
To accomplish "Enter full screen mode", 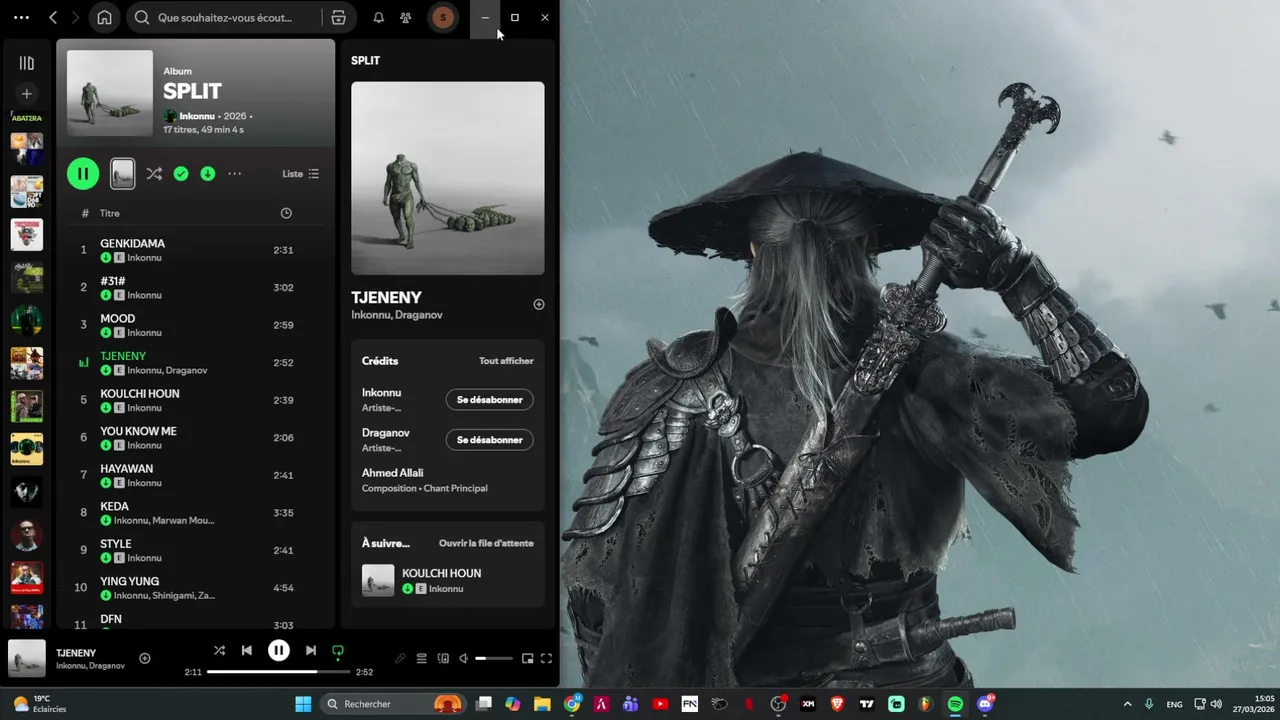I will coord(546,658).
